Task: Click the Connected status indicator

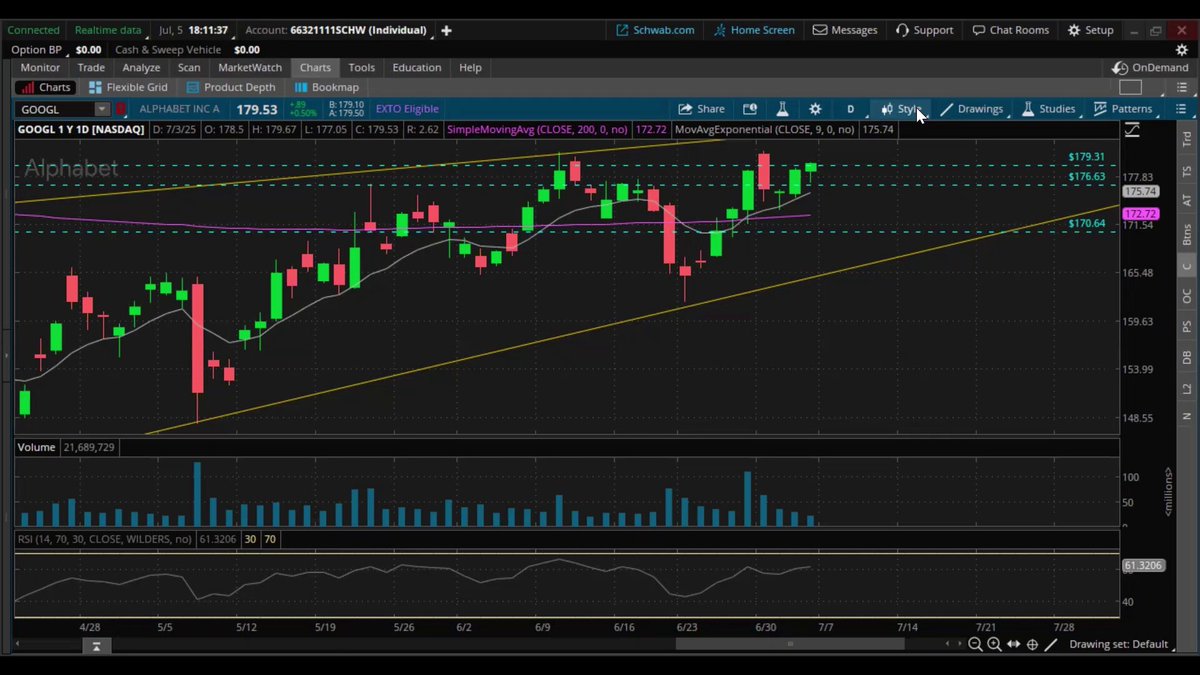Action: pyautogui.click(x=33, y=30)
